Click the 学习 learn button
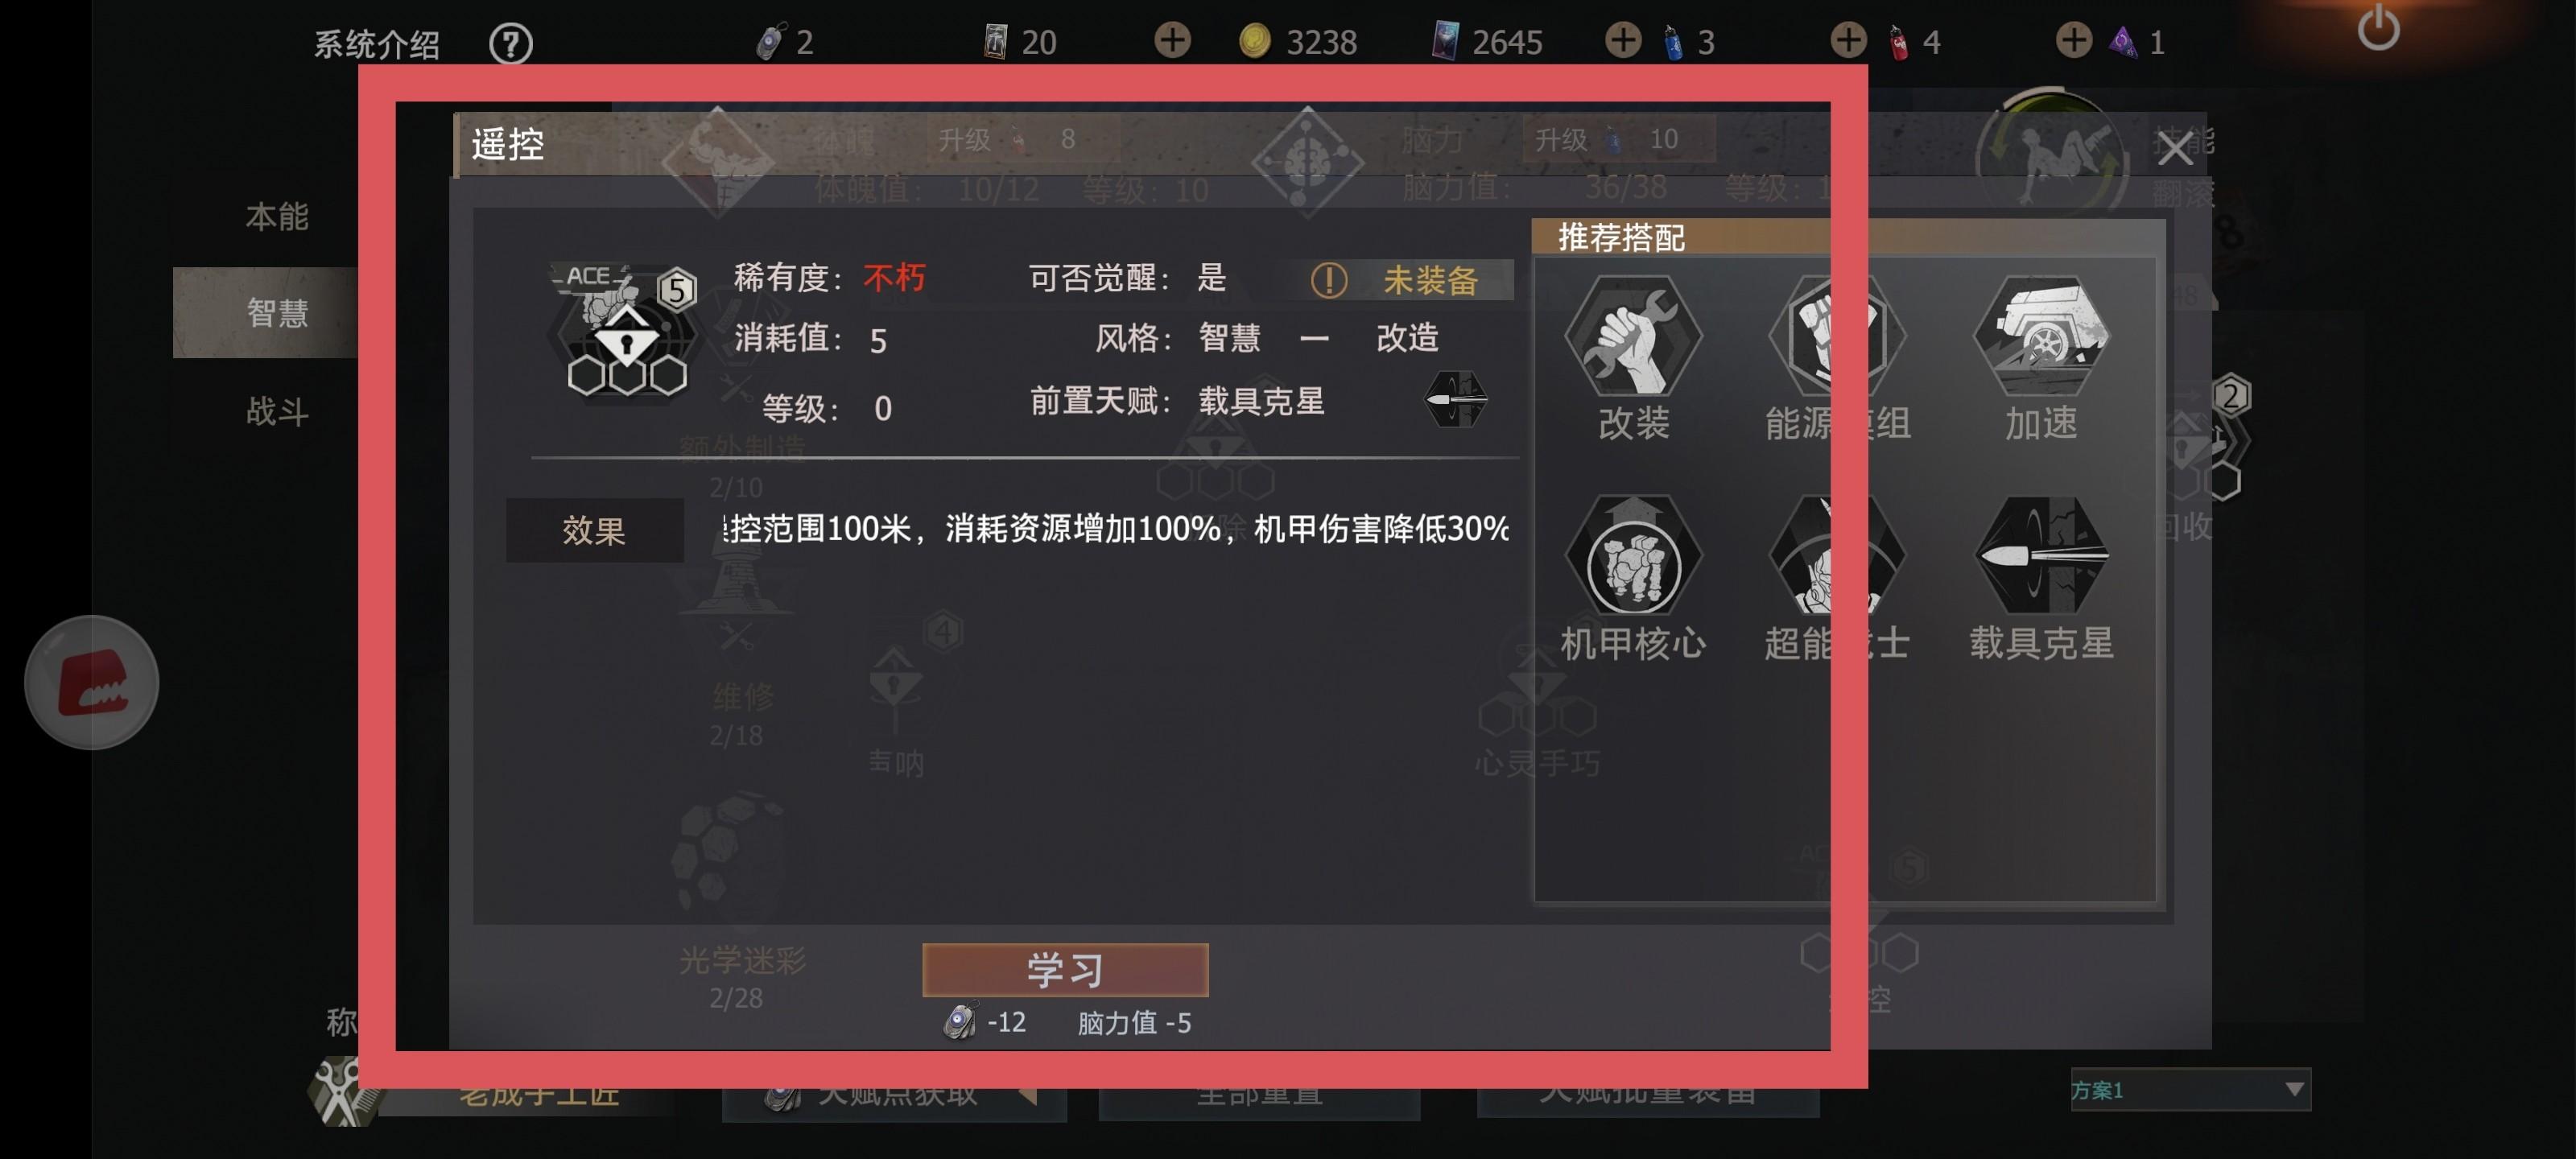This screenshot has height=1159, width=2576. [1065, 969]
